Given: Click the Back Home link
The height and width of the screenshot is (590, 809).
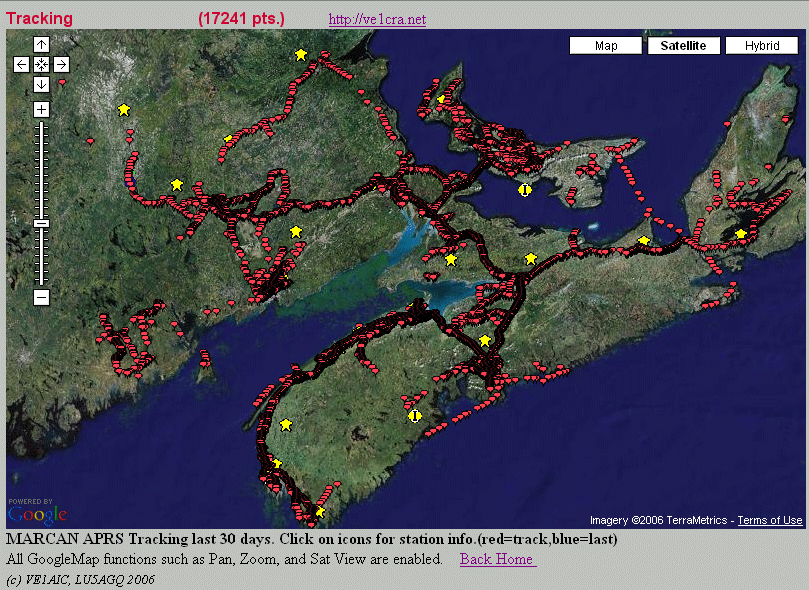Looking at the screenshot, I should (497, 559).
